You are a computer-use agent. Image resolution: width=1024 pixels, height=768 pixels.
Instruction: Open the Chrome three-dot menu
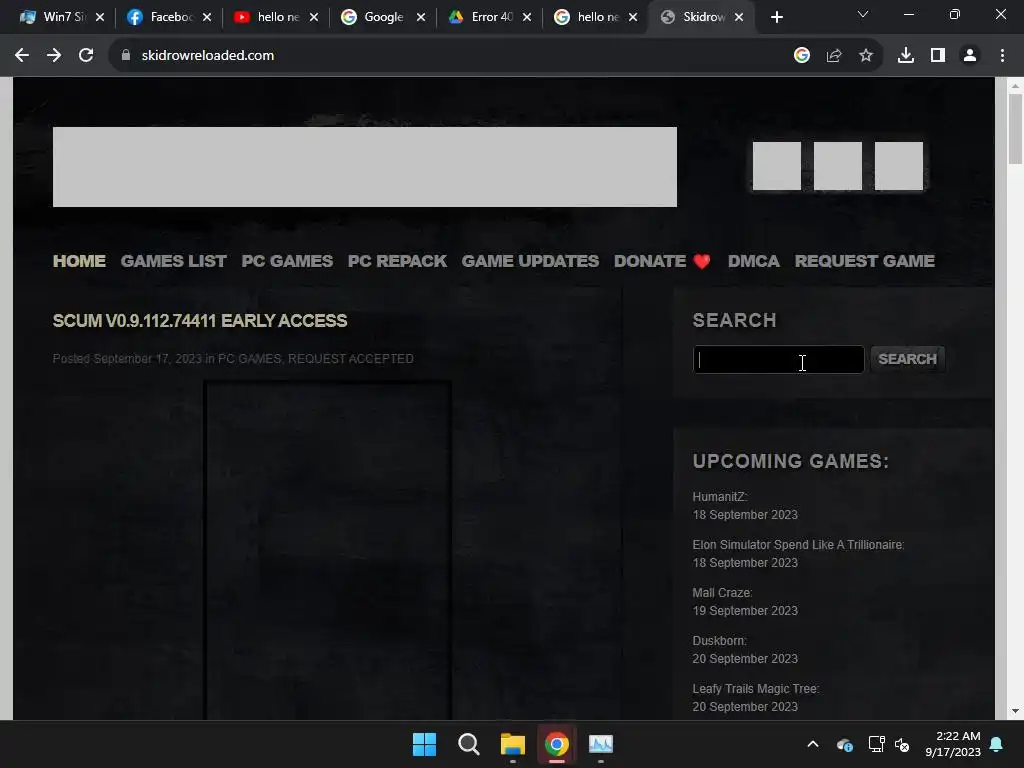tap(1002, 56)
